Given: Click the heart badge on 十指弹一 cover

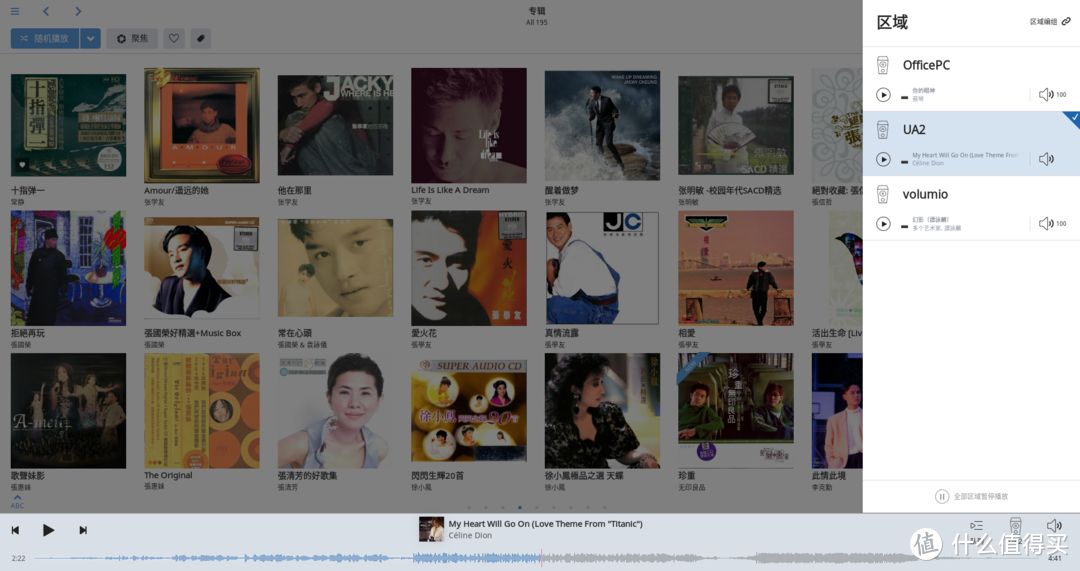Looking at the screenshot, I should pos(22,165).
